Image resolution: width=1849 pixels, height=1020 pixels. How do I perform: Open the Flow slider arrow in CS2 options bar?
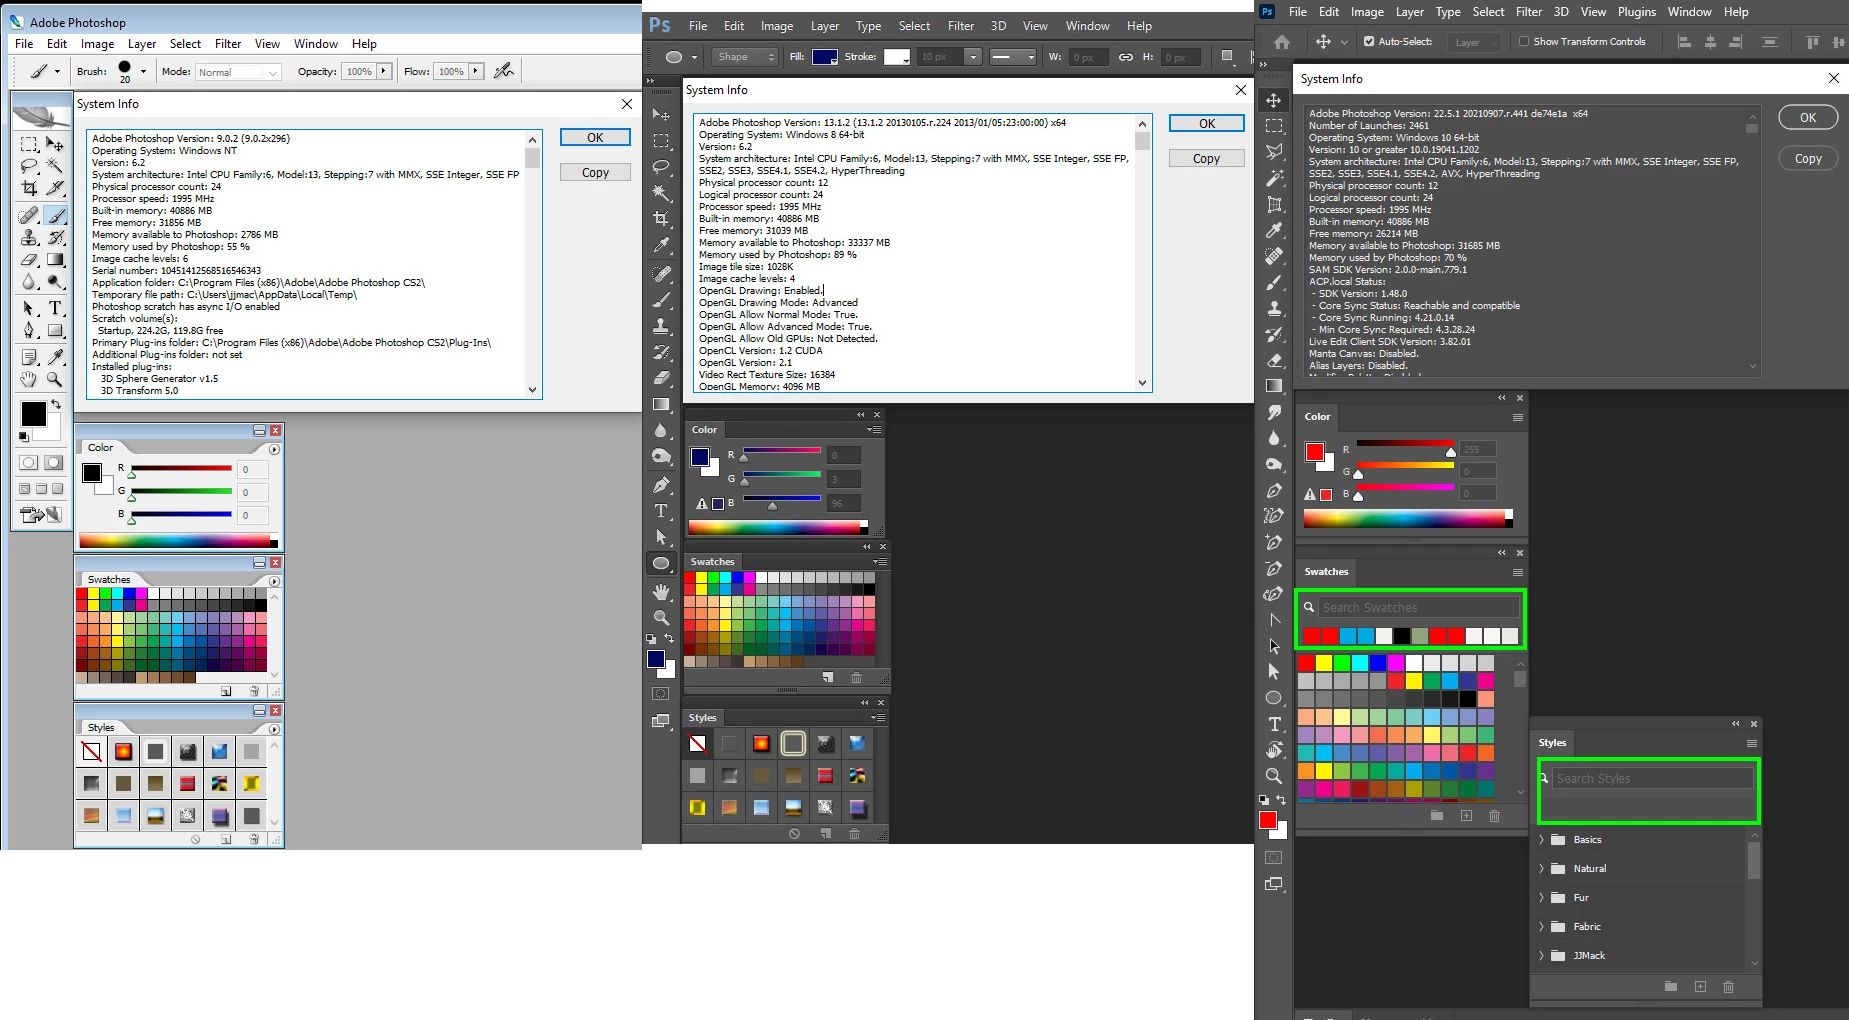pyautogui.click(x=477, y=71)
